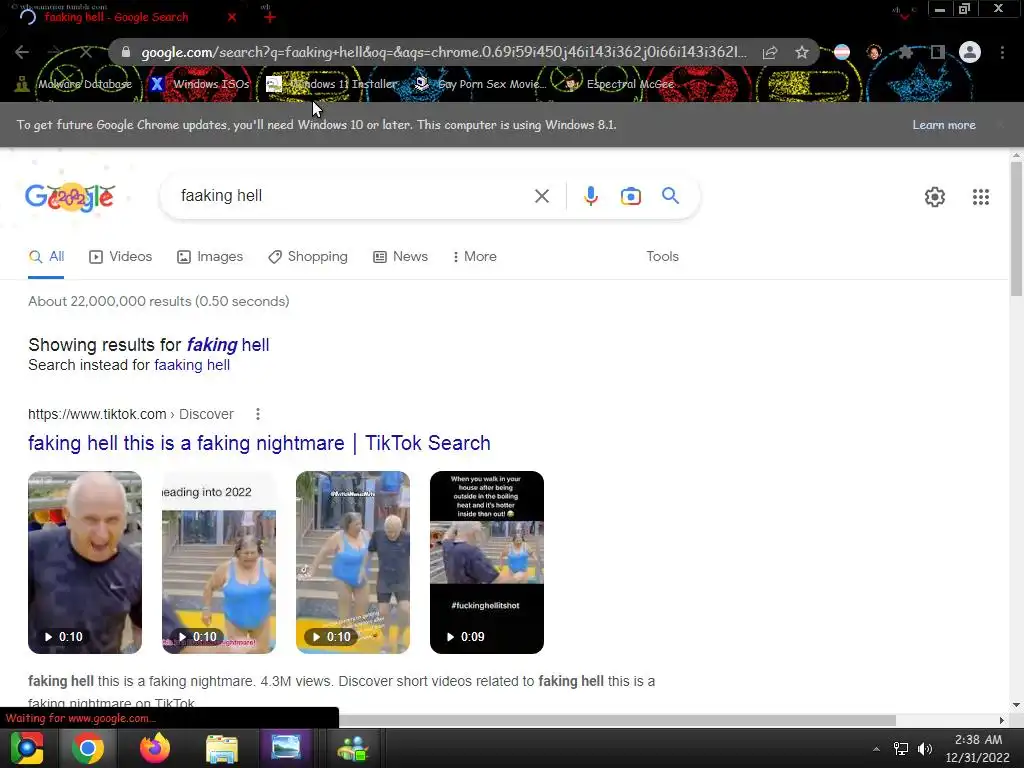Click the tiktok.com Discover URL breadcrumb
Image resolution: width=1024 pixels, height=768 pixels.
click(x=131, y=414)
